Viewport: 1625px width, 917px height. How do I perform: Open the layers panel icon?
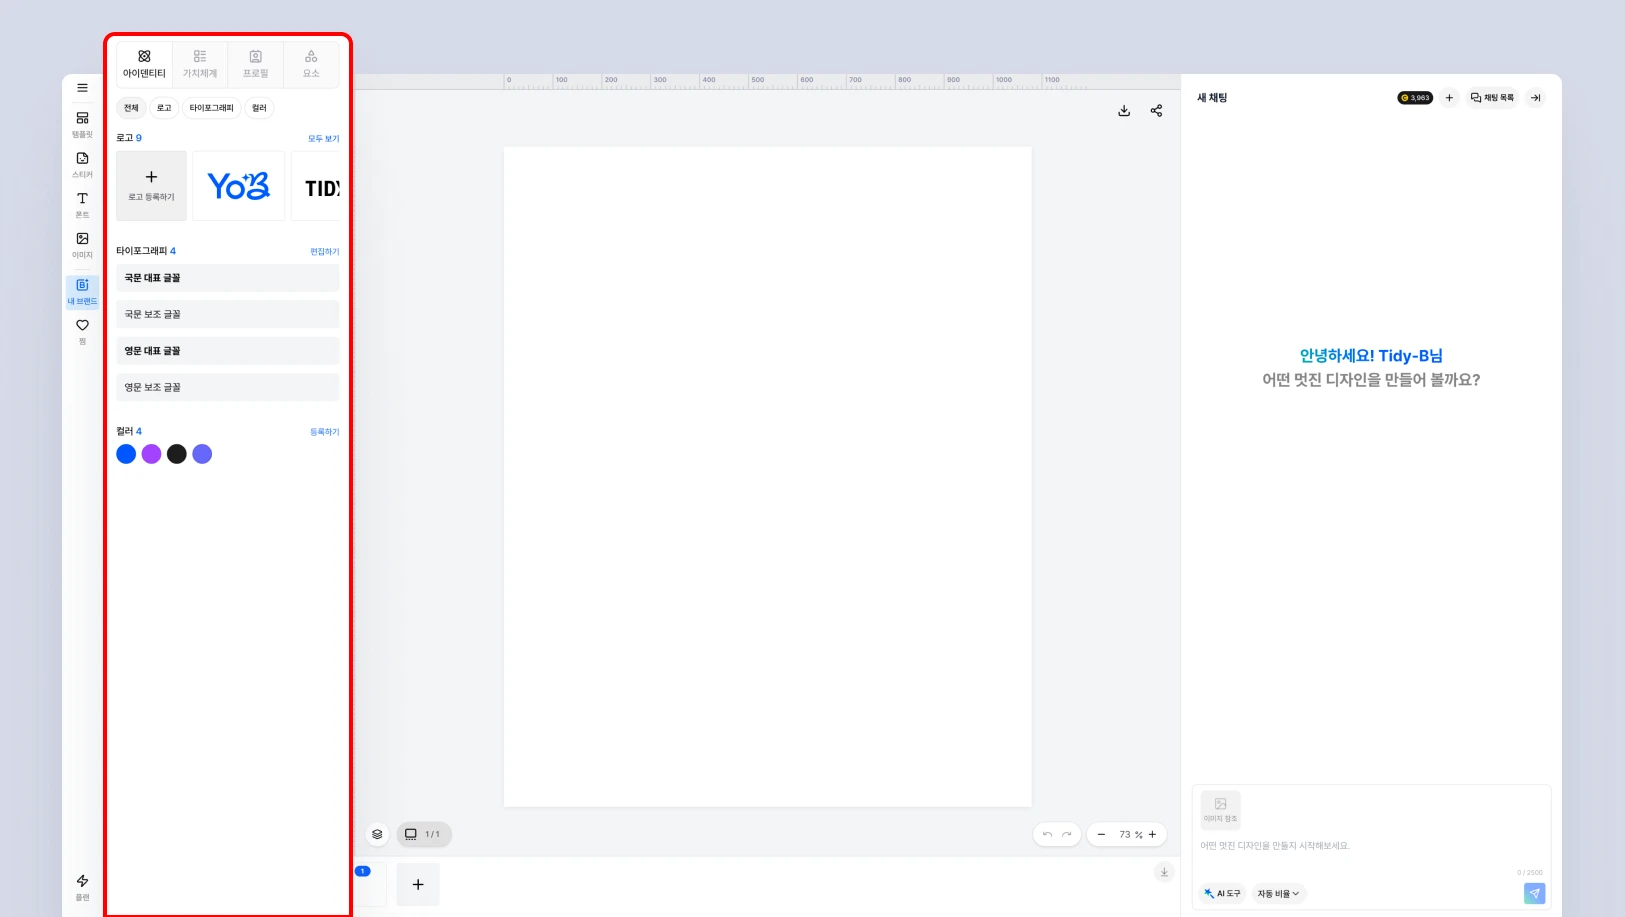pyautogui.click(x=377, y=834)
